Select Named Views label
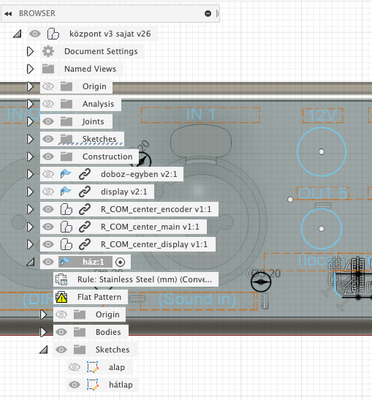 pos(90,69)
